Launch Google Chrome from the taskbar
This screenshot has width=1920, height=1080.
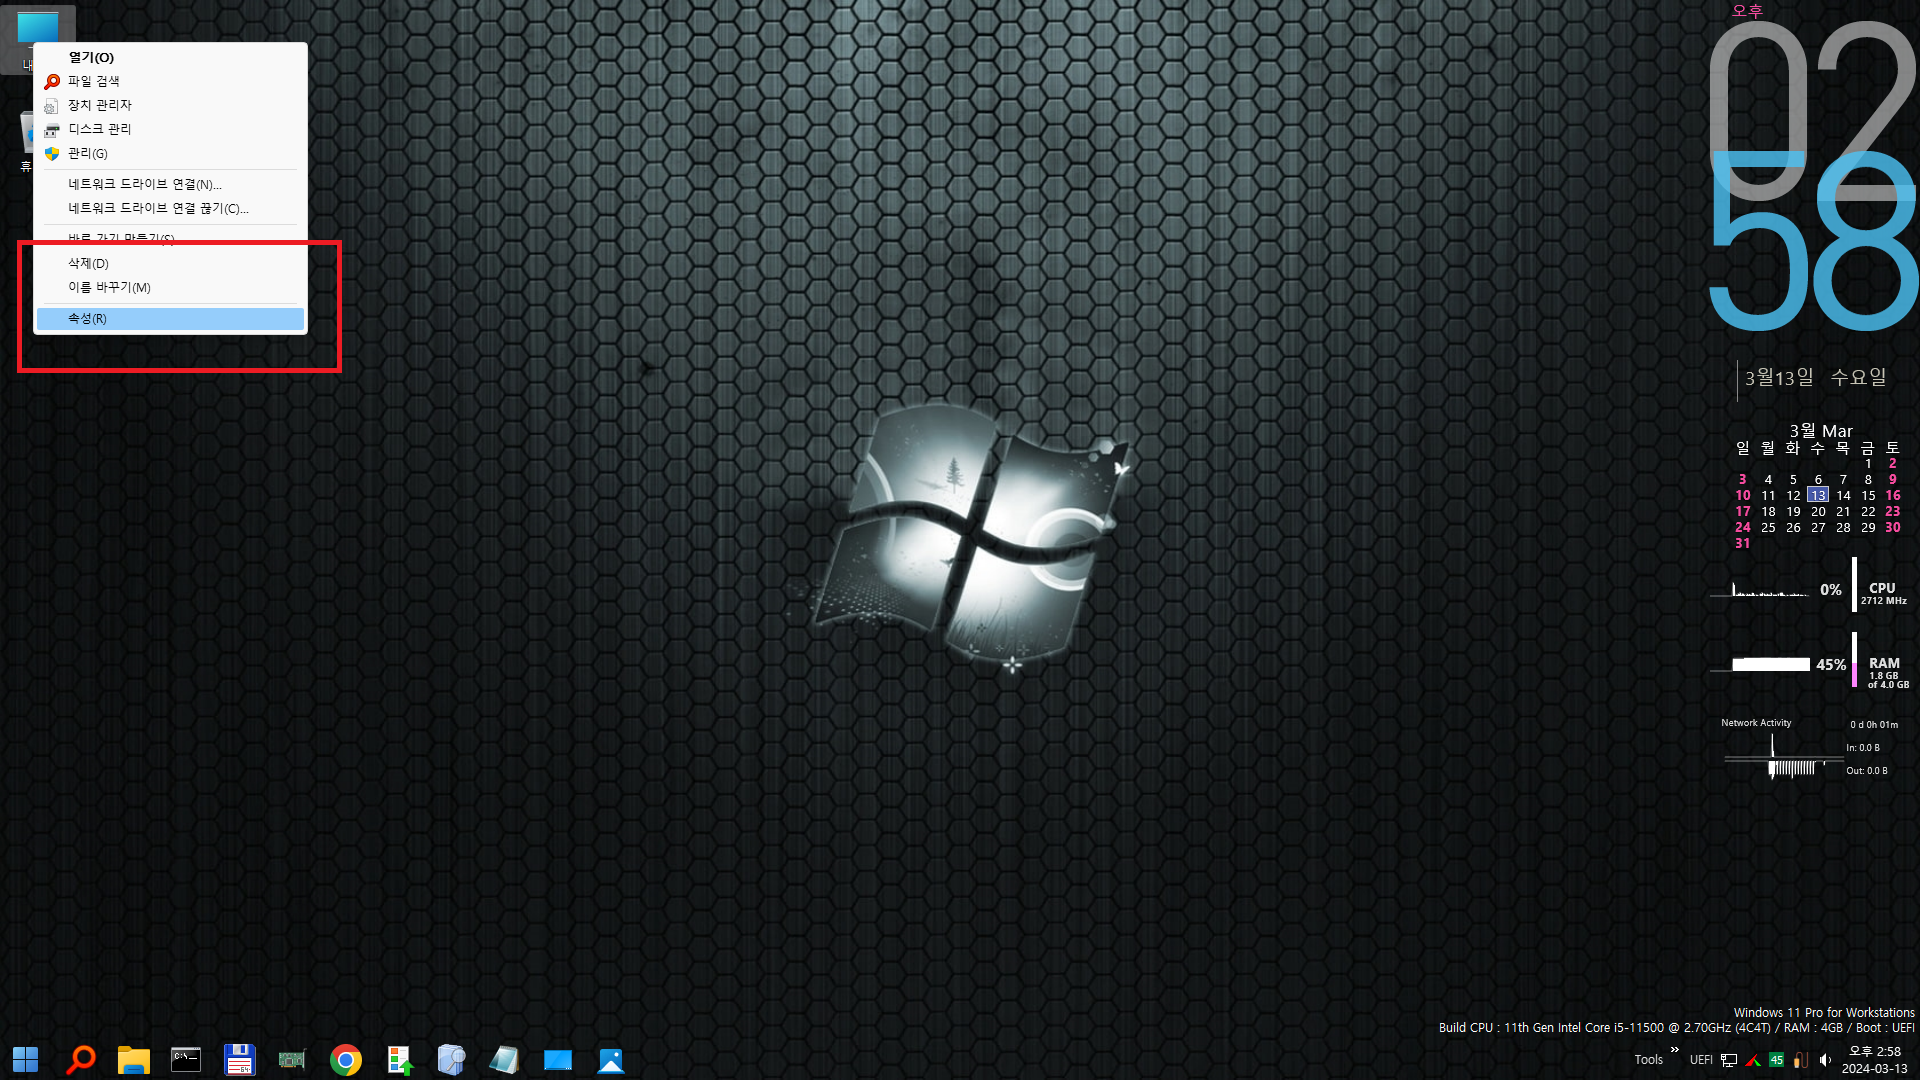point(346,1060)
